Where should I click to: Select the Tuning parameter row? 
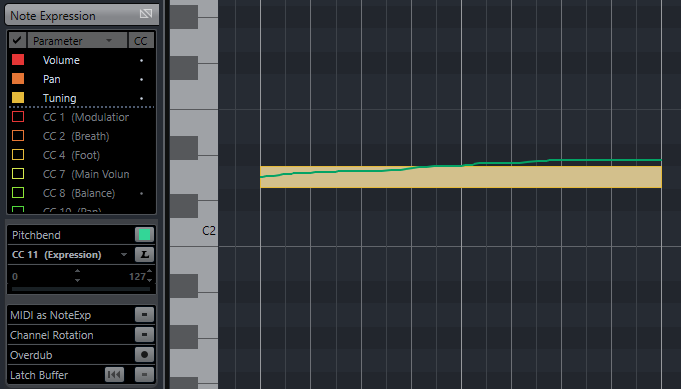tap(82, 98)
